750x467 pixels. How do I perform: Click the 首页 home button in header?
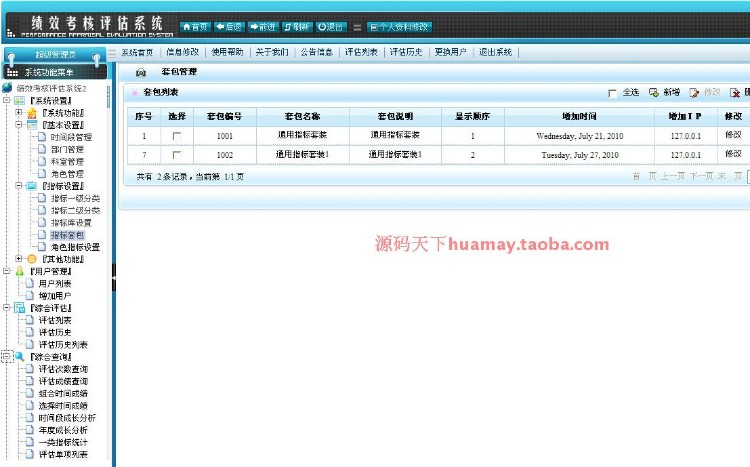click(195, 27)
